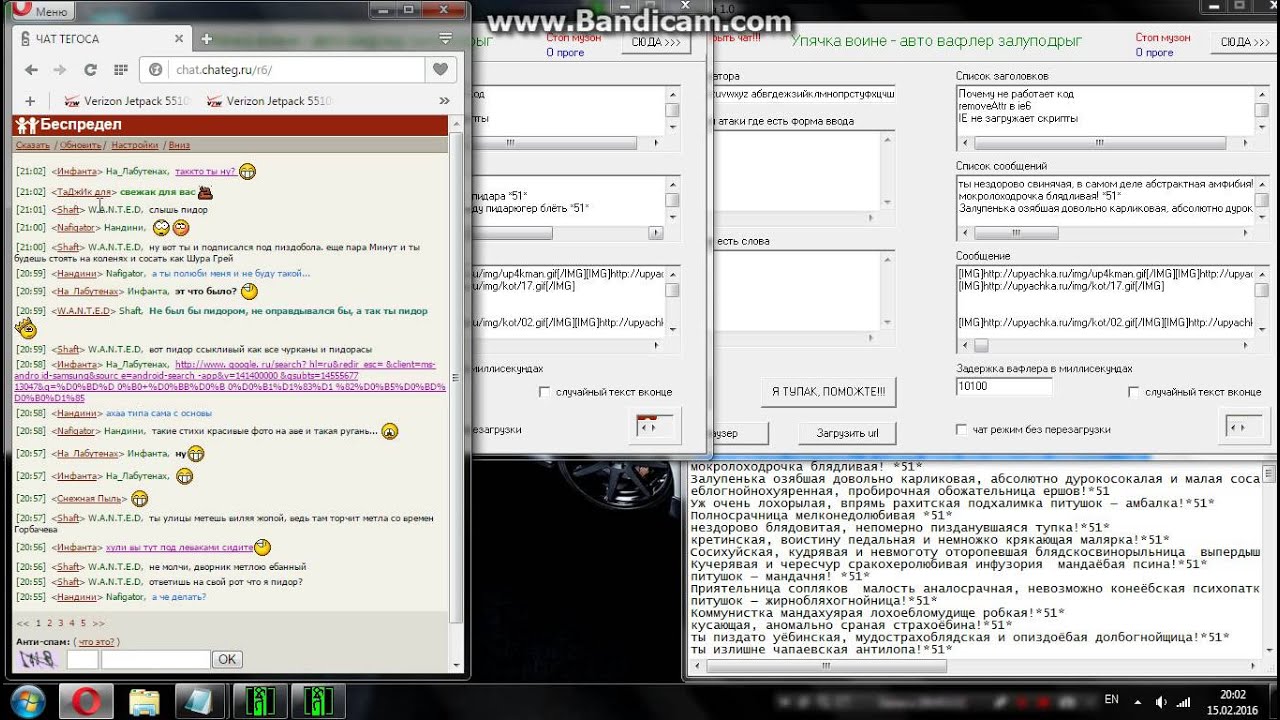Click the Opera address bar URL

tap(223, 70)
